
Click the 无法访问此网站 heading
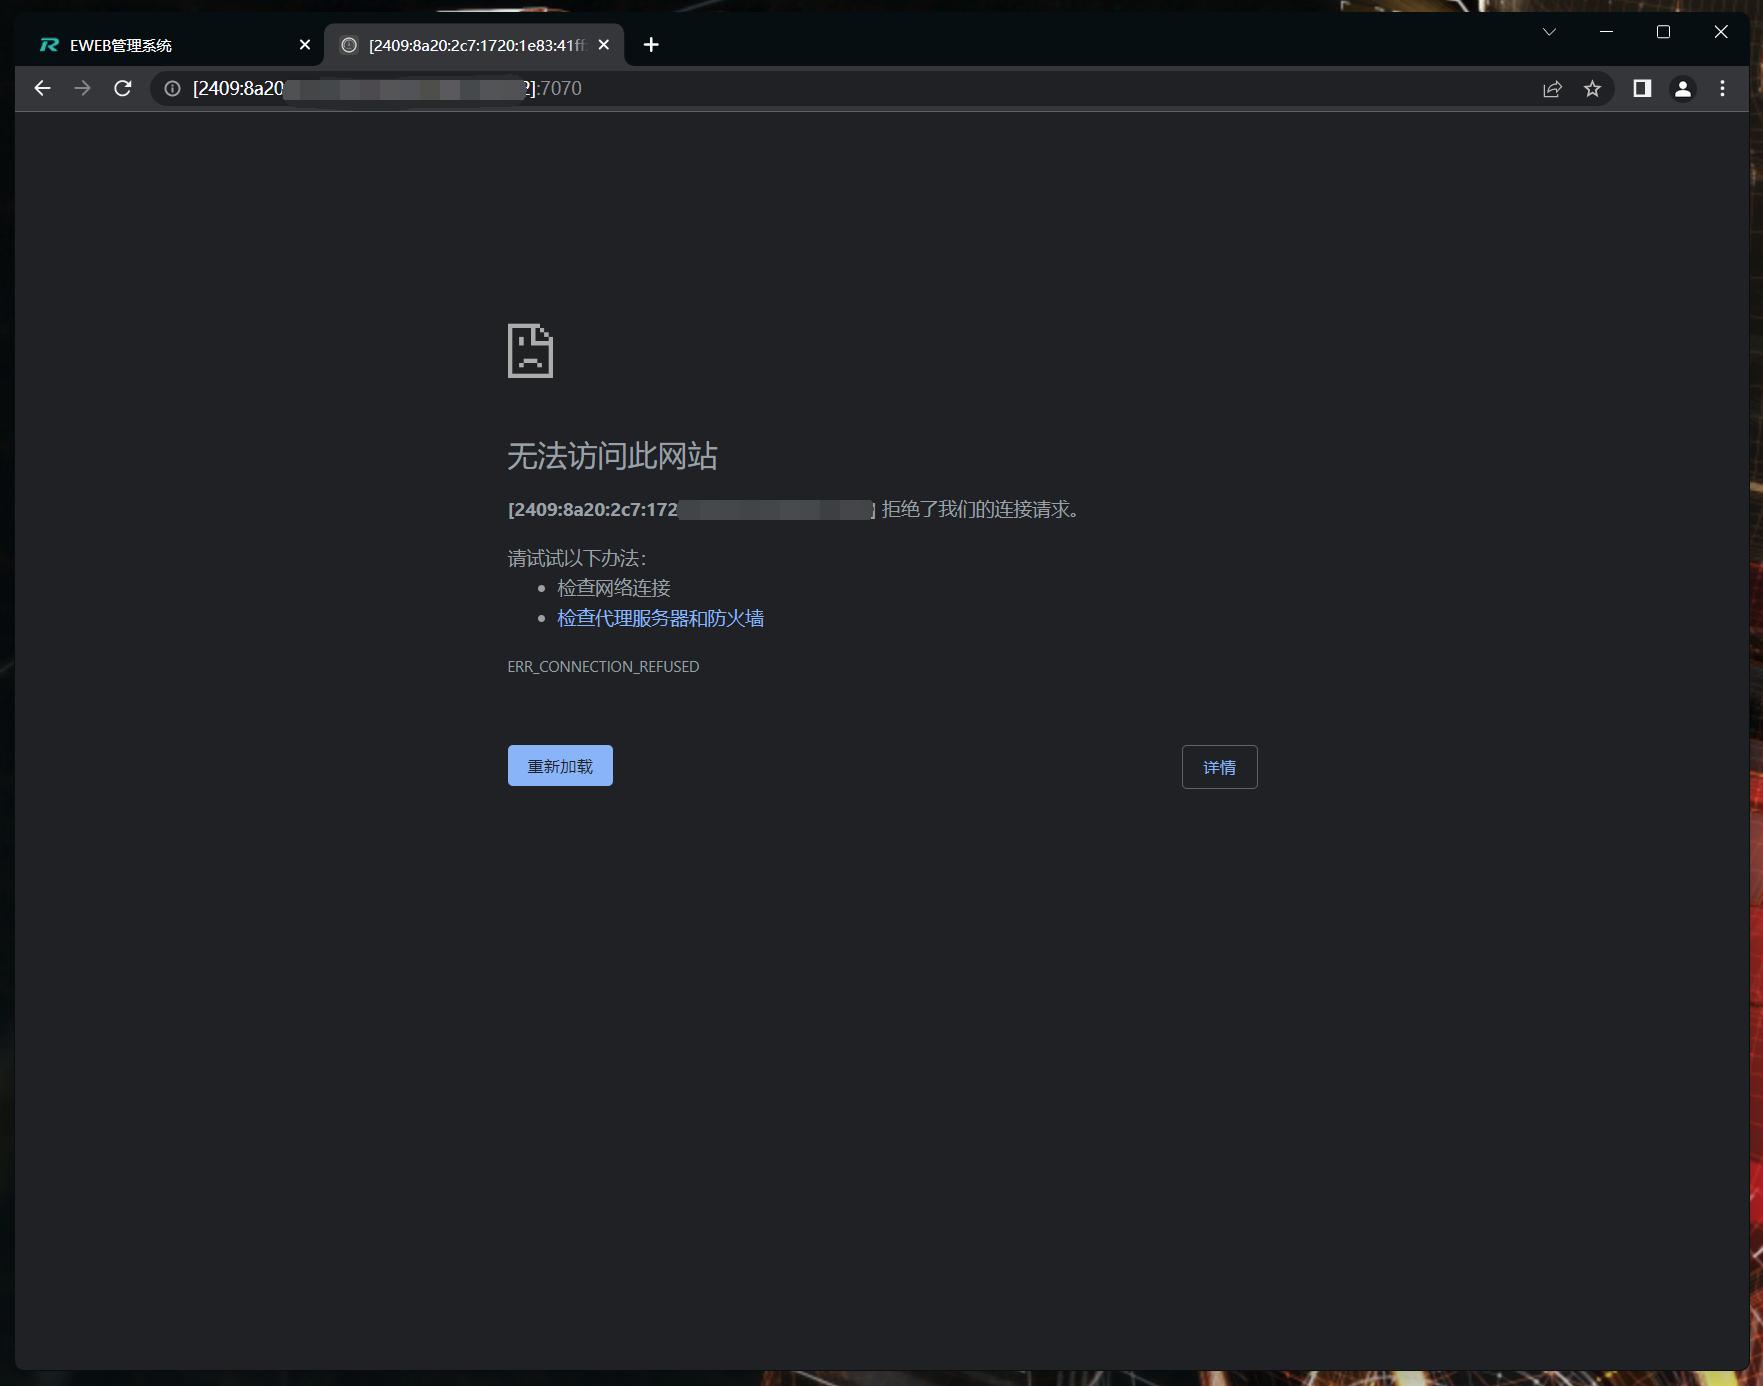coord(612,457)
